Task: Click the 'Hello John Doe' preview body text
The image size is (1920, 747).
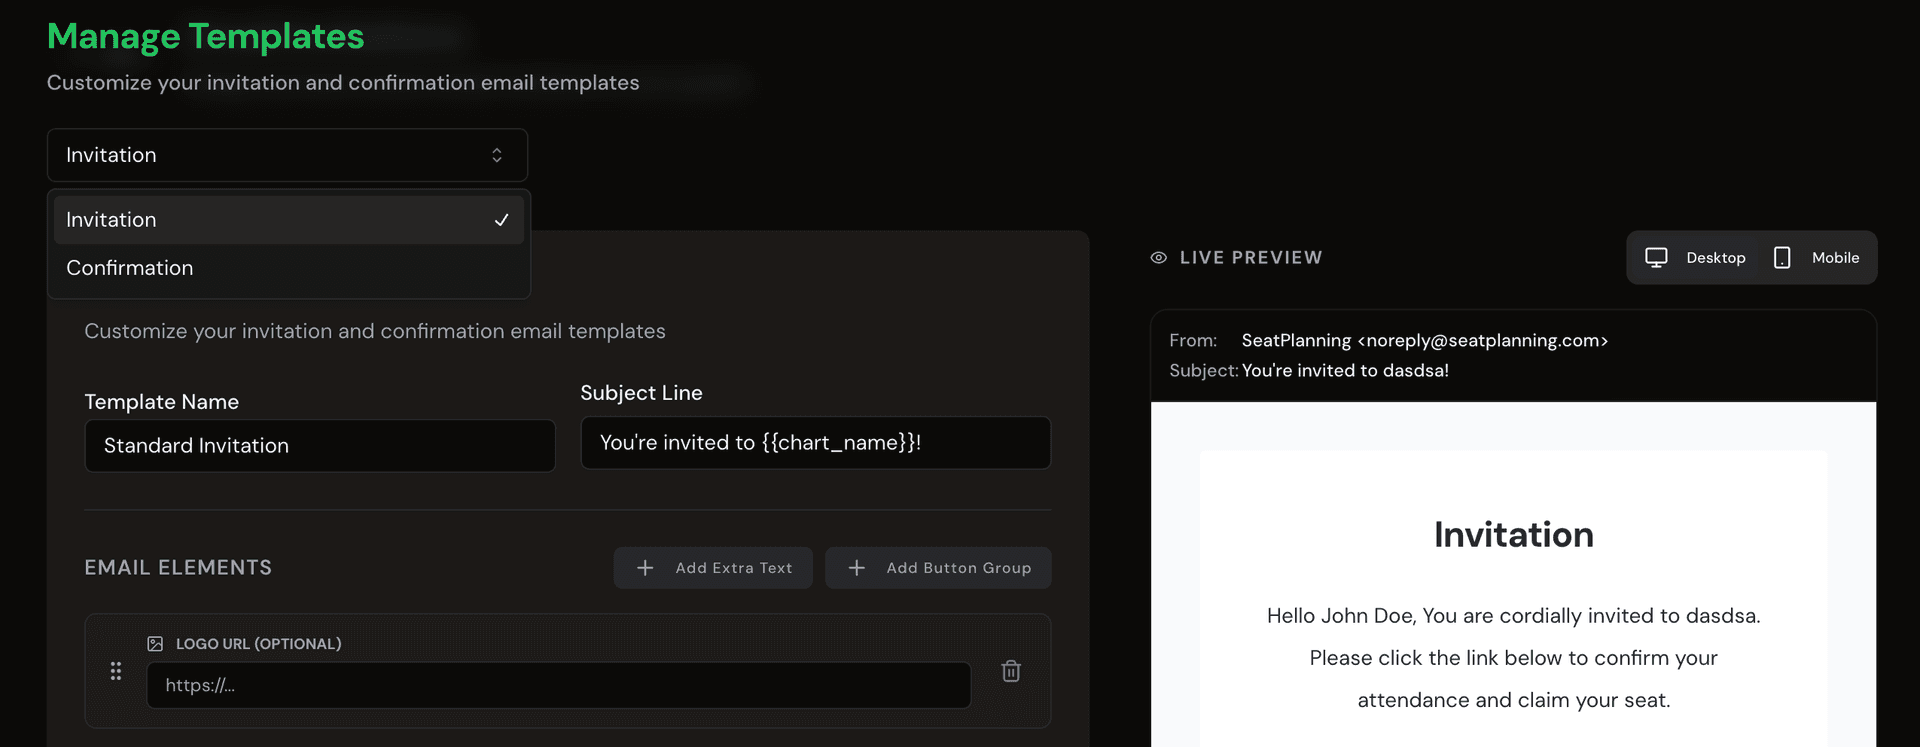Action: tap(1513, 616)
